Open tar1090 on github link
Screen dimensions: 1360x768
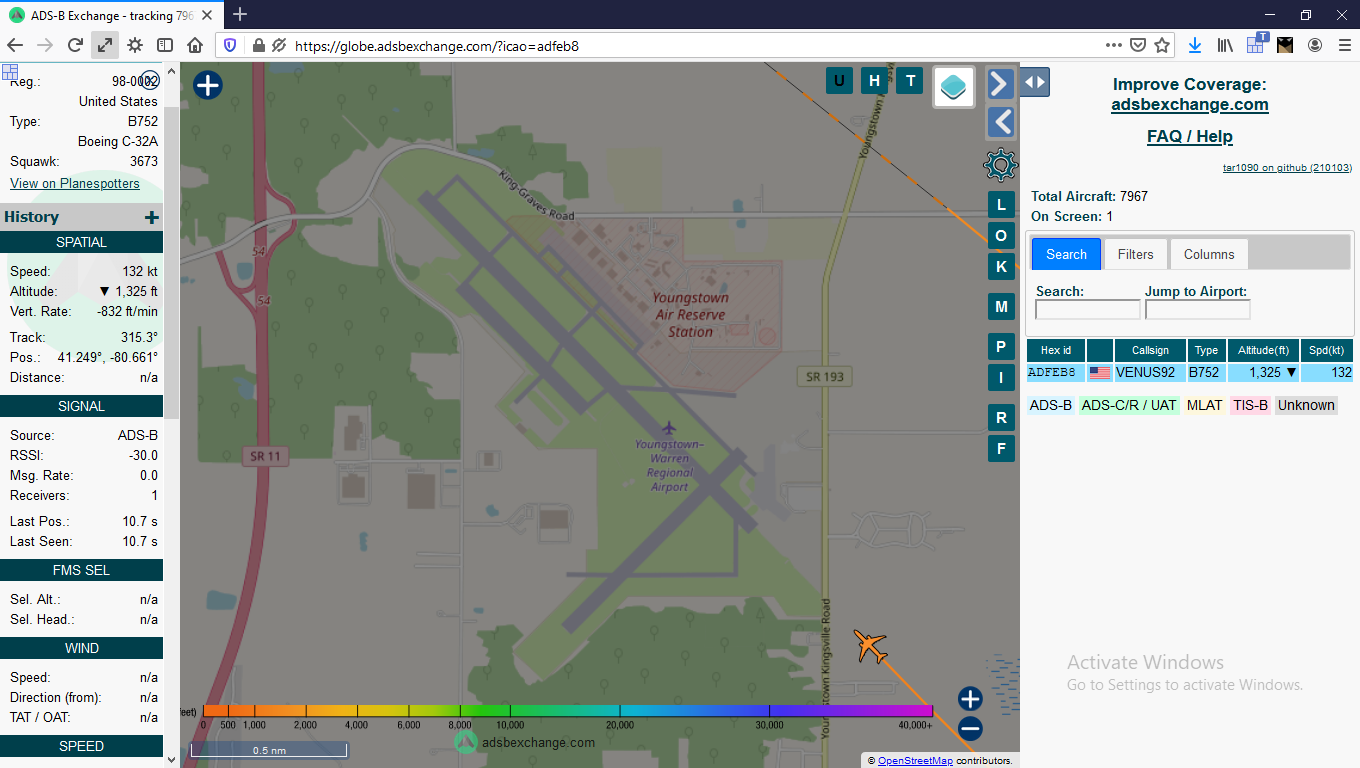click(1287, 168)
